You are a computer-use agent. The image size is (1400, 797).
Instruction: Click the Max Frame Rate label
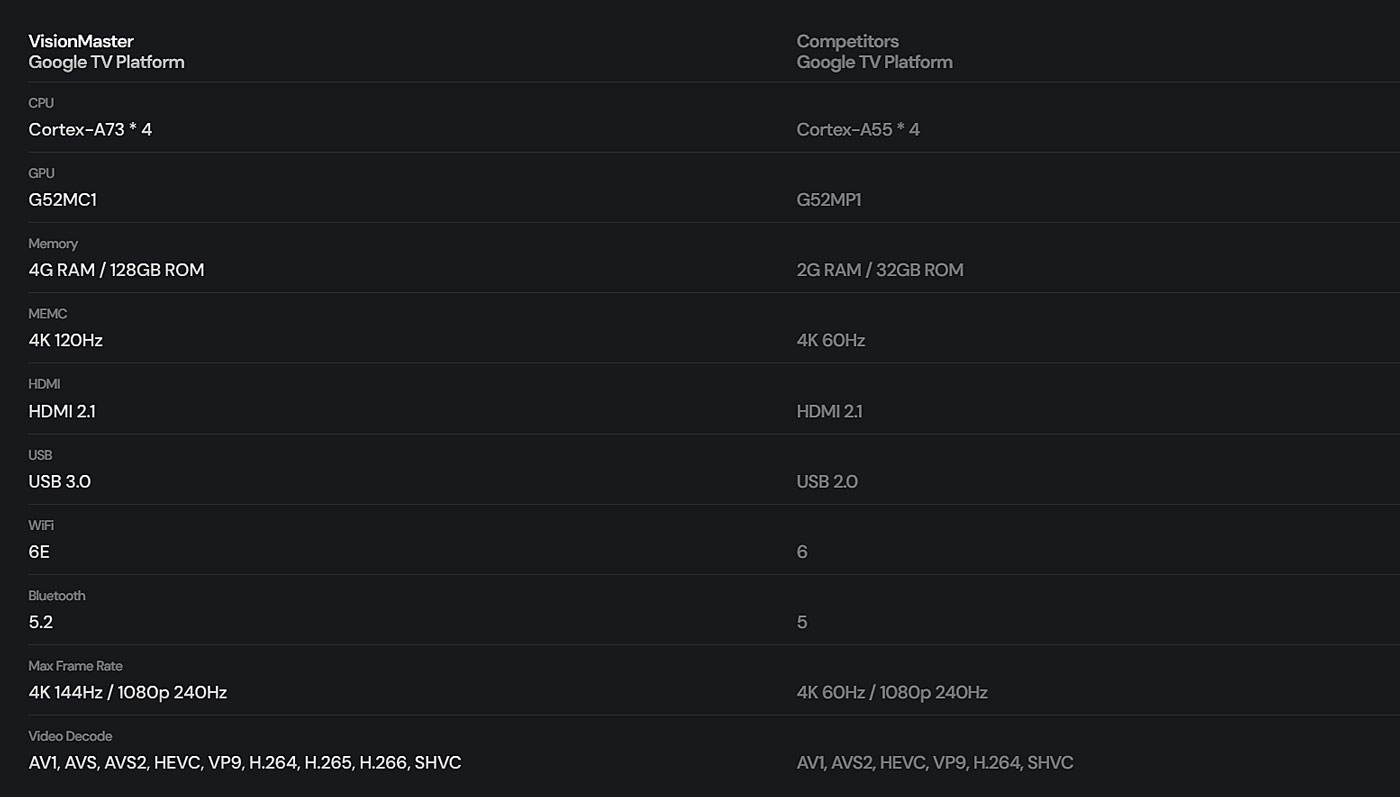[75, 666]
